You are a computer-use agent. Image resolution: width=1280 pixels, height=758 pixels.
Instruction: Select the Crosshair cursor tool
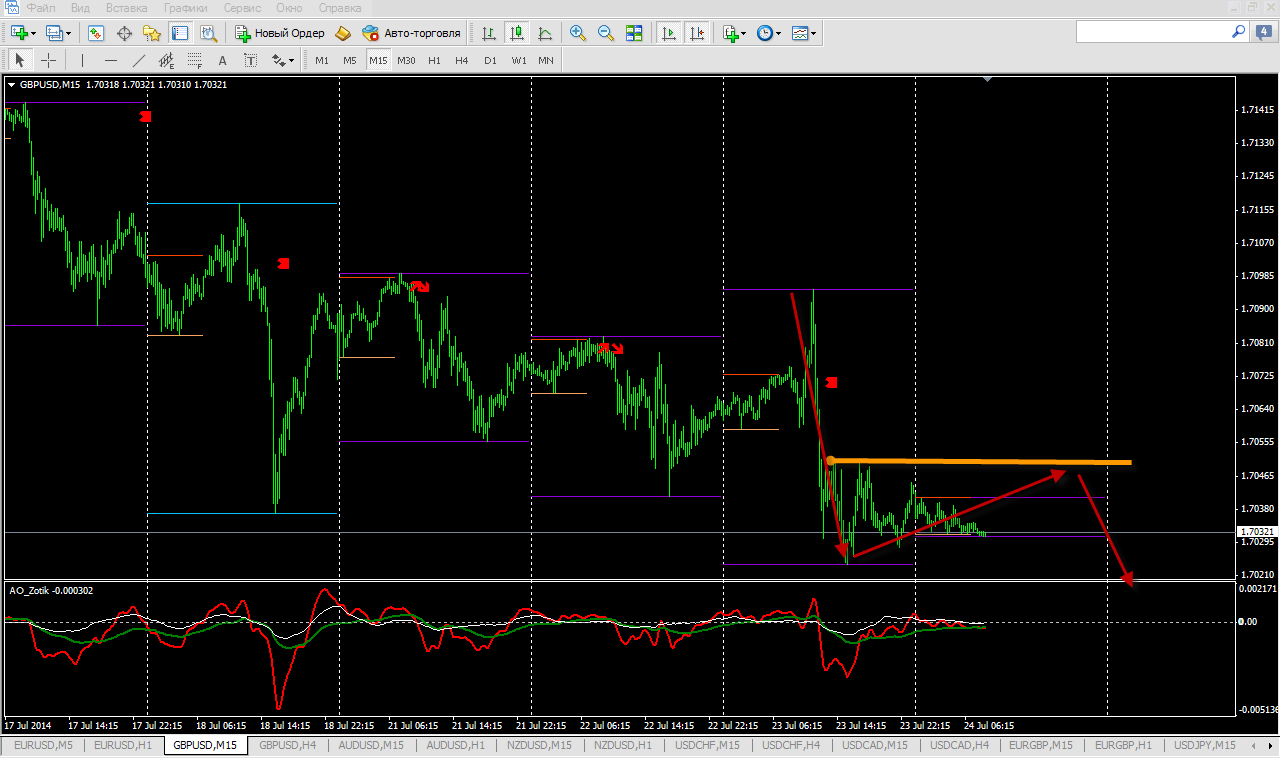click(48, 60)
